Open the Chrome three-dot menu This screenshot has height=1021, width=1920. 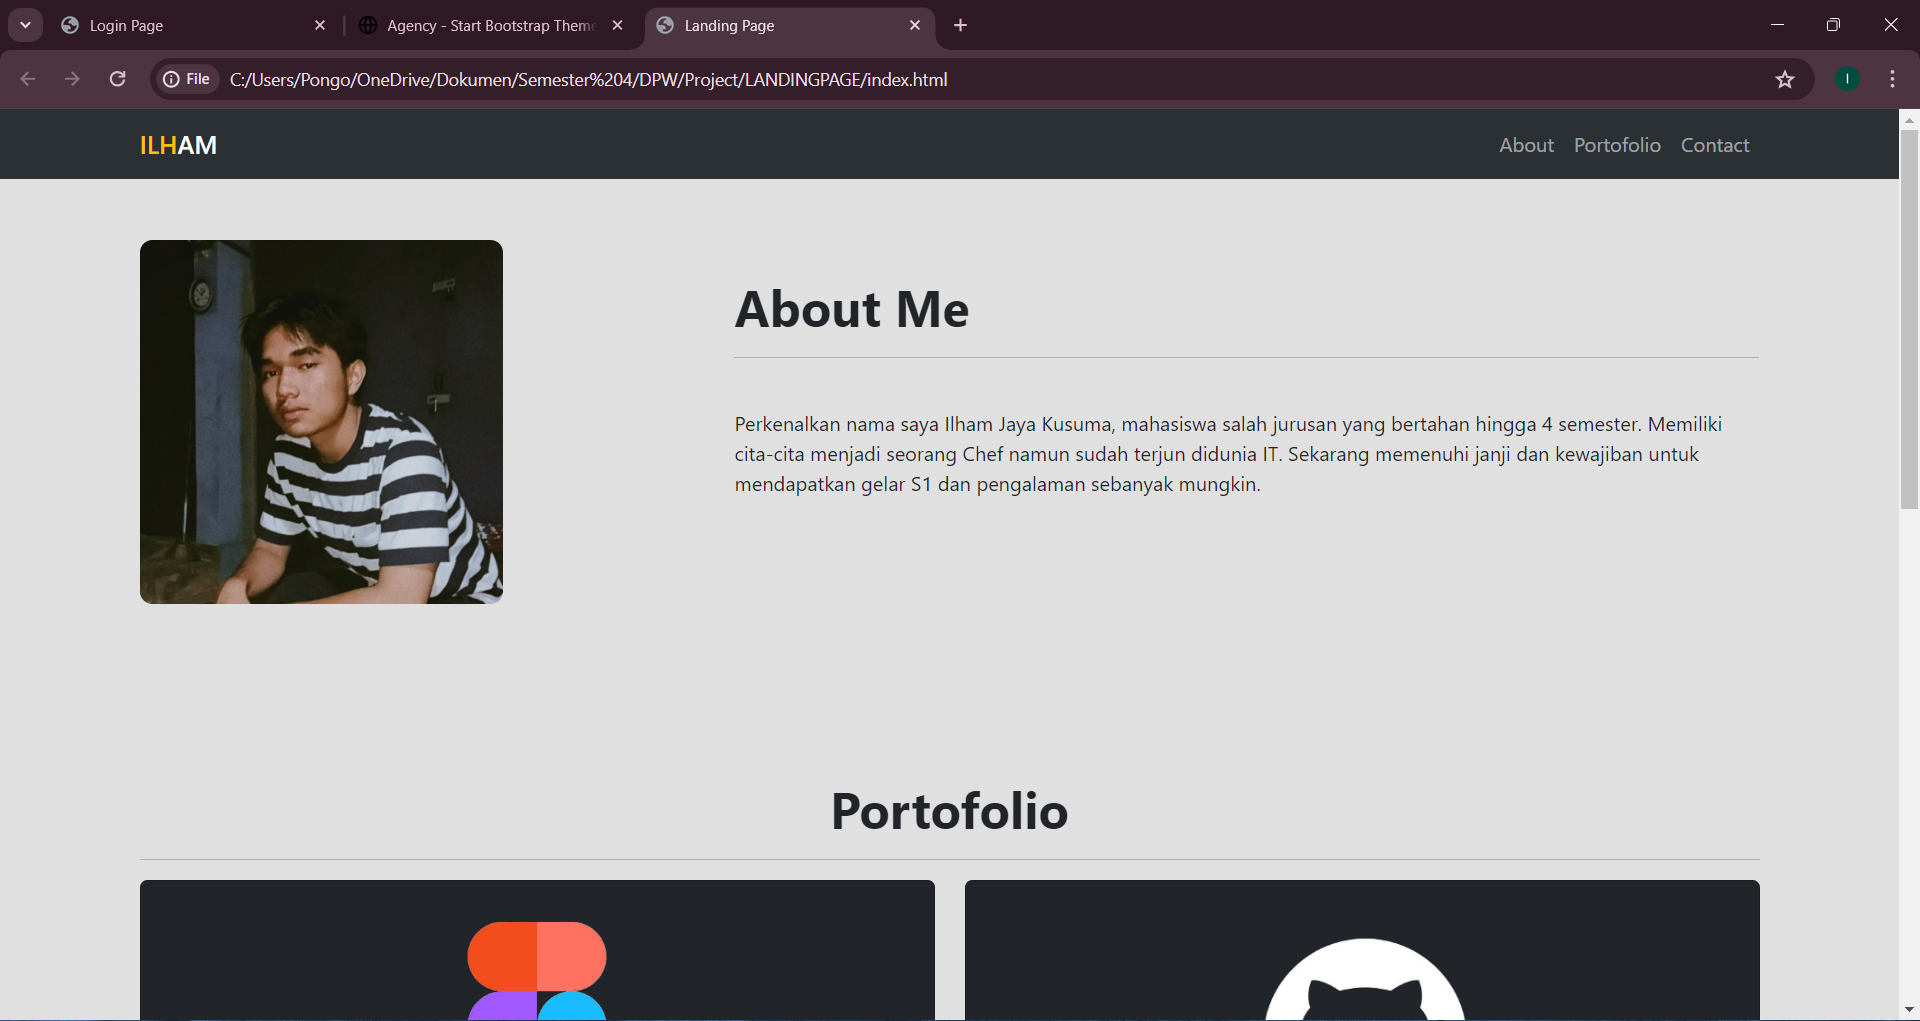pos(1892,79)
